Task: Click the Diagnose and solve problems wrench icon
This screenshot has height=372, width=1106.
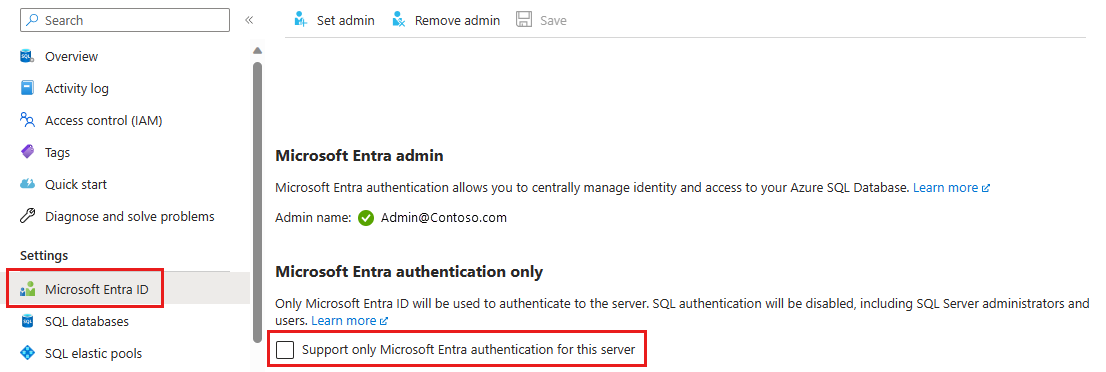Action: point(27,216)
